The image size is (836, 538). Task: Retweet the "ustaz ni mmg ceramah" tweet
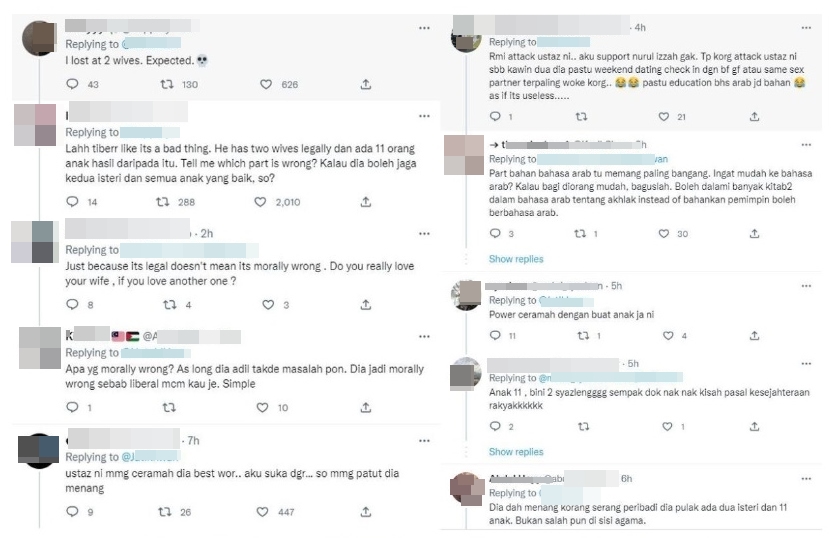pos(167,512)
